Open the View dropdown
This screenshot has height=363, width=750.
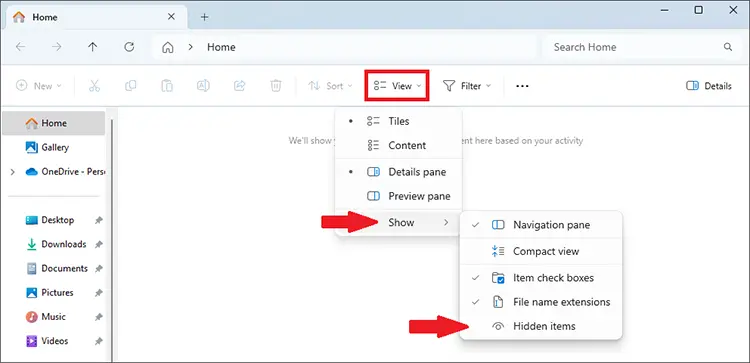(397, 86)
